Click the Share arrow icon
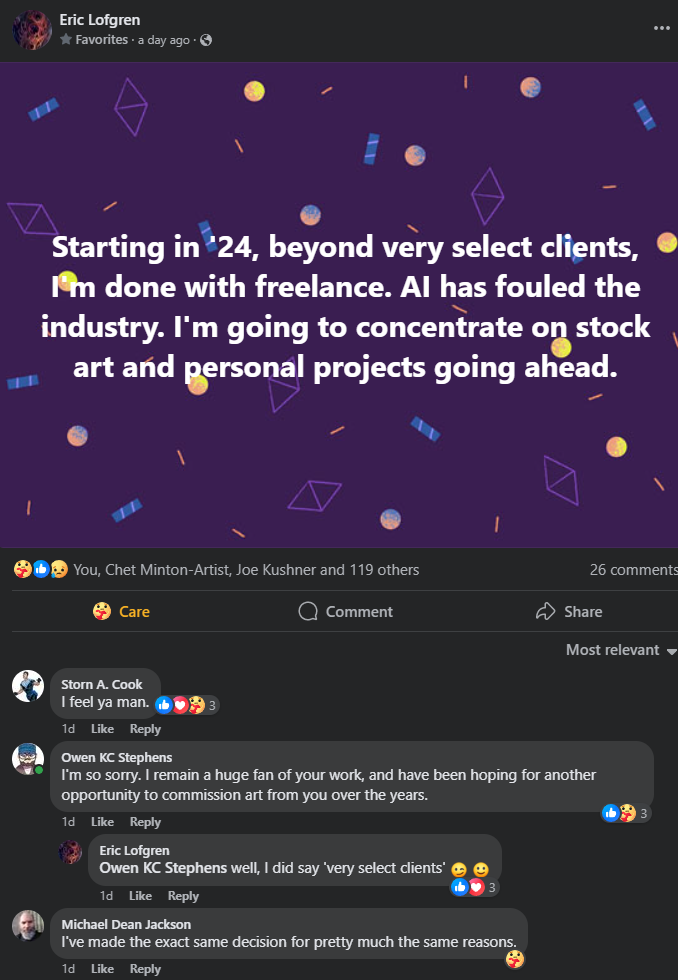The image size is (678, 980). pos(545,611)
